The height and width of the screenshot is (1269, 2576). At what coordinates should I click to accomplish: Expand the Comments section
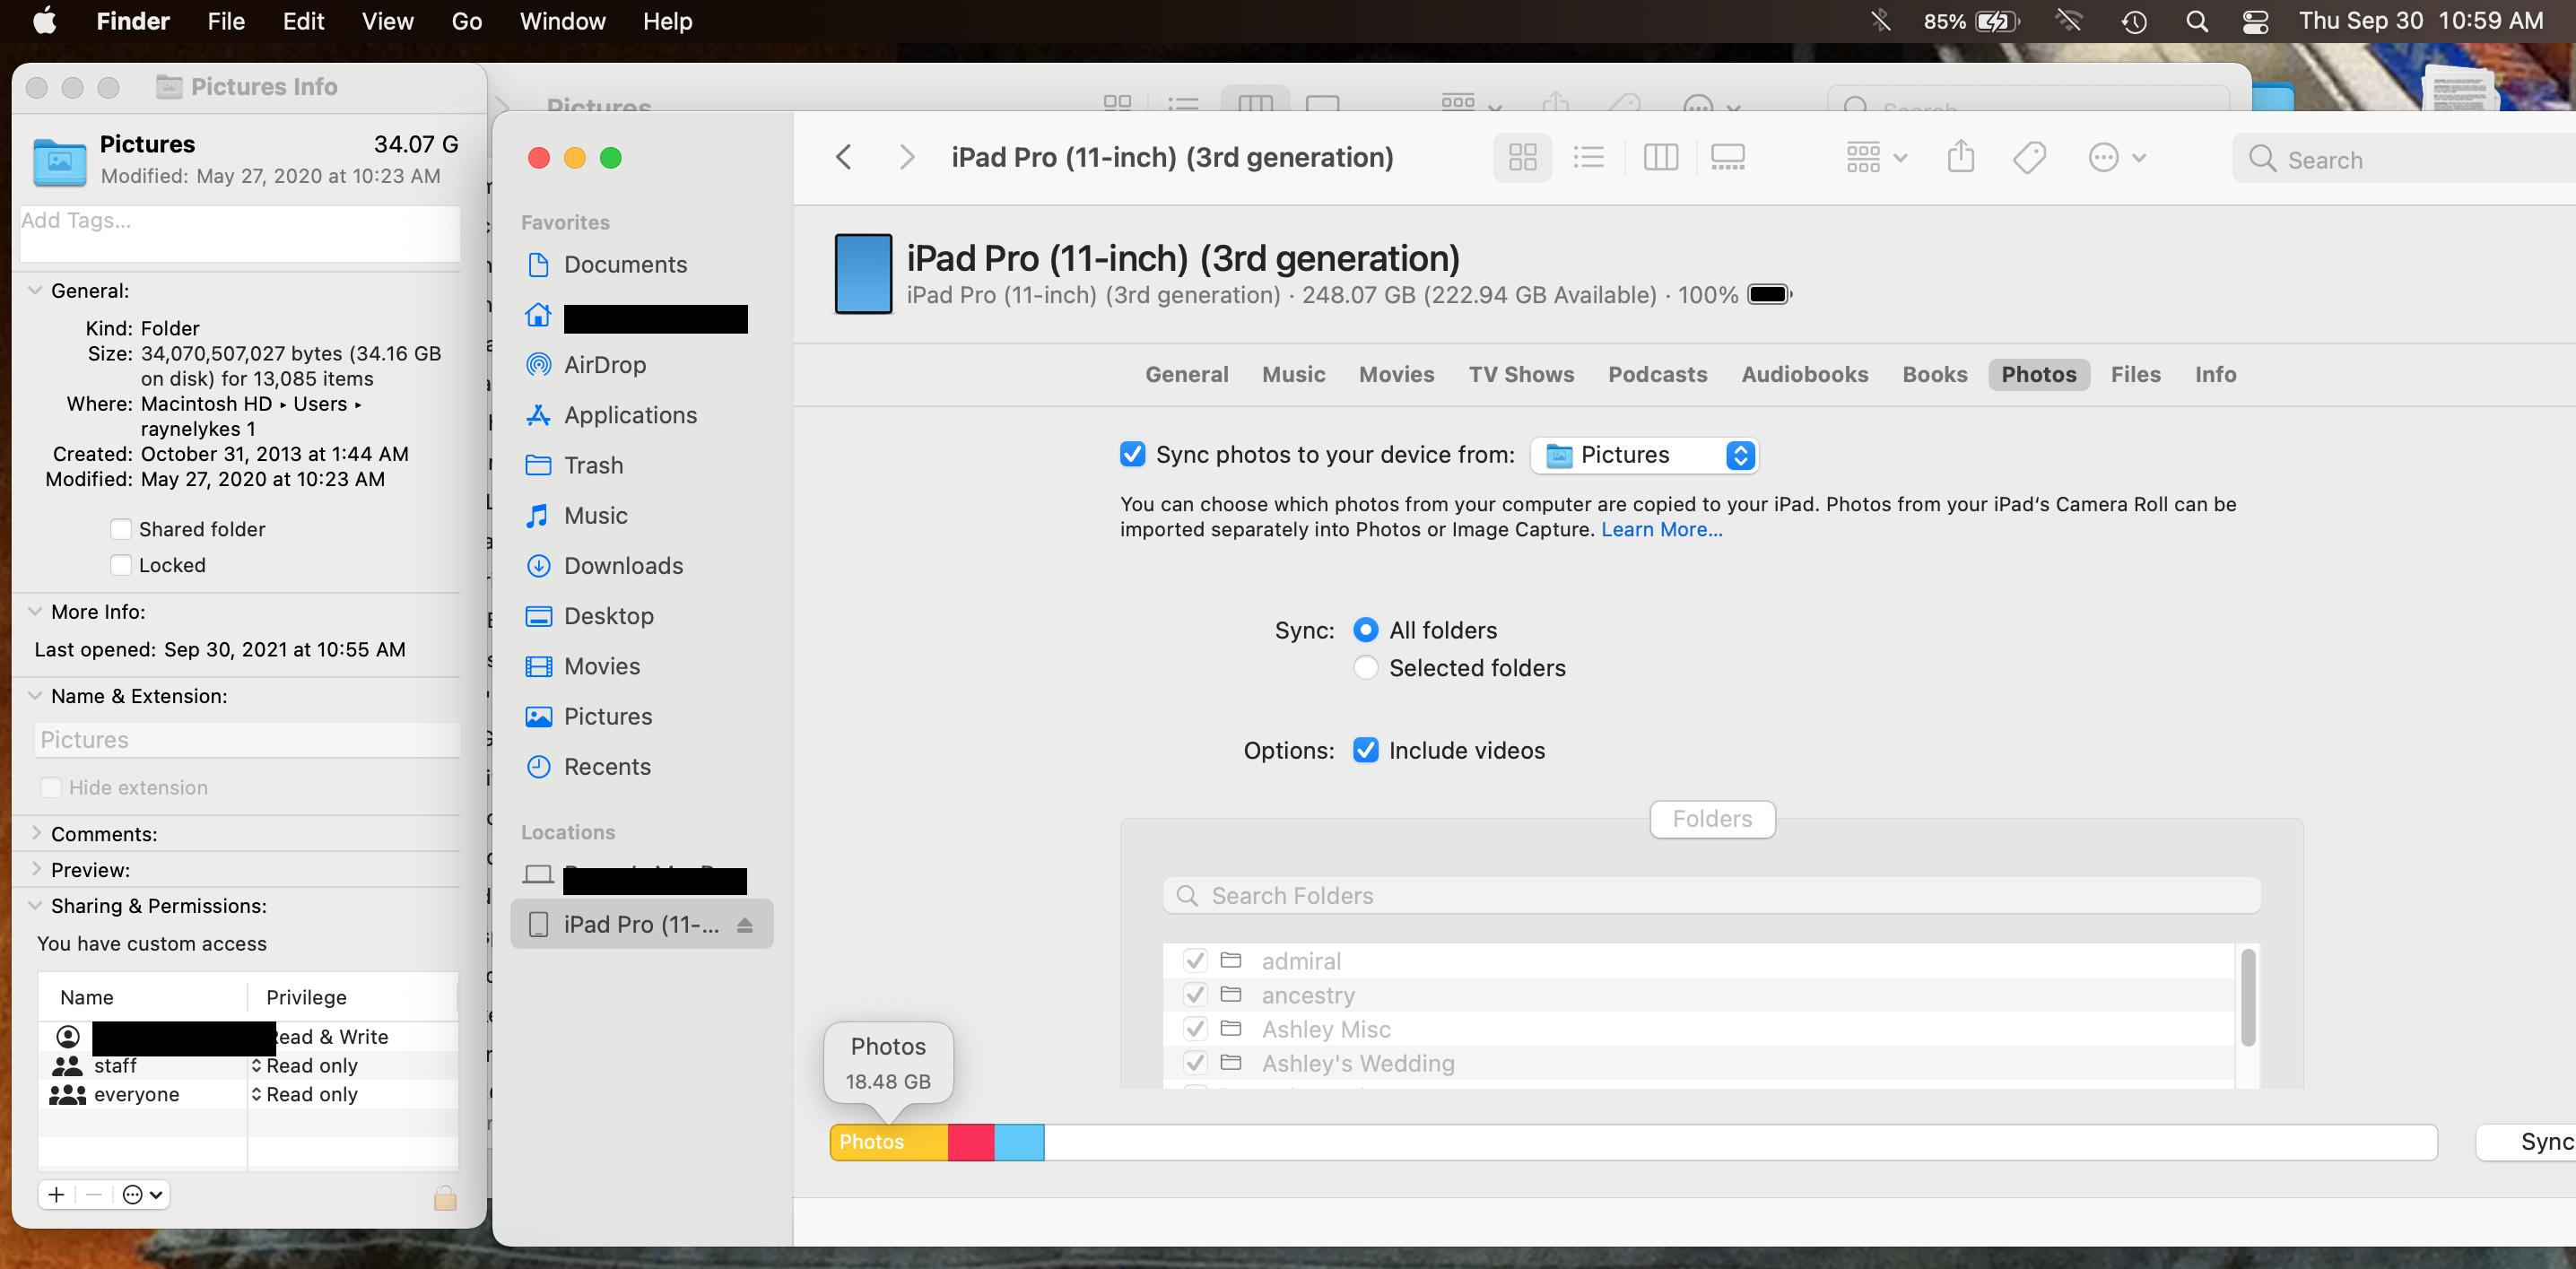[36, 833]
